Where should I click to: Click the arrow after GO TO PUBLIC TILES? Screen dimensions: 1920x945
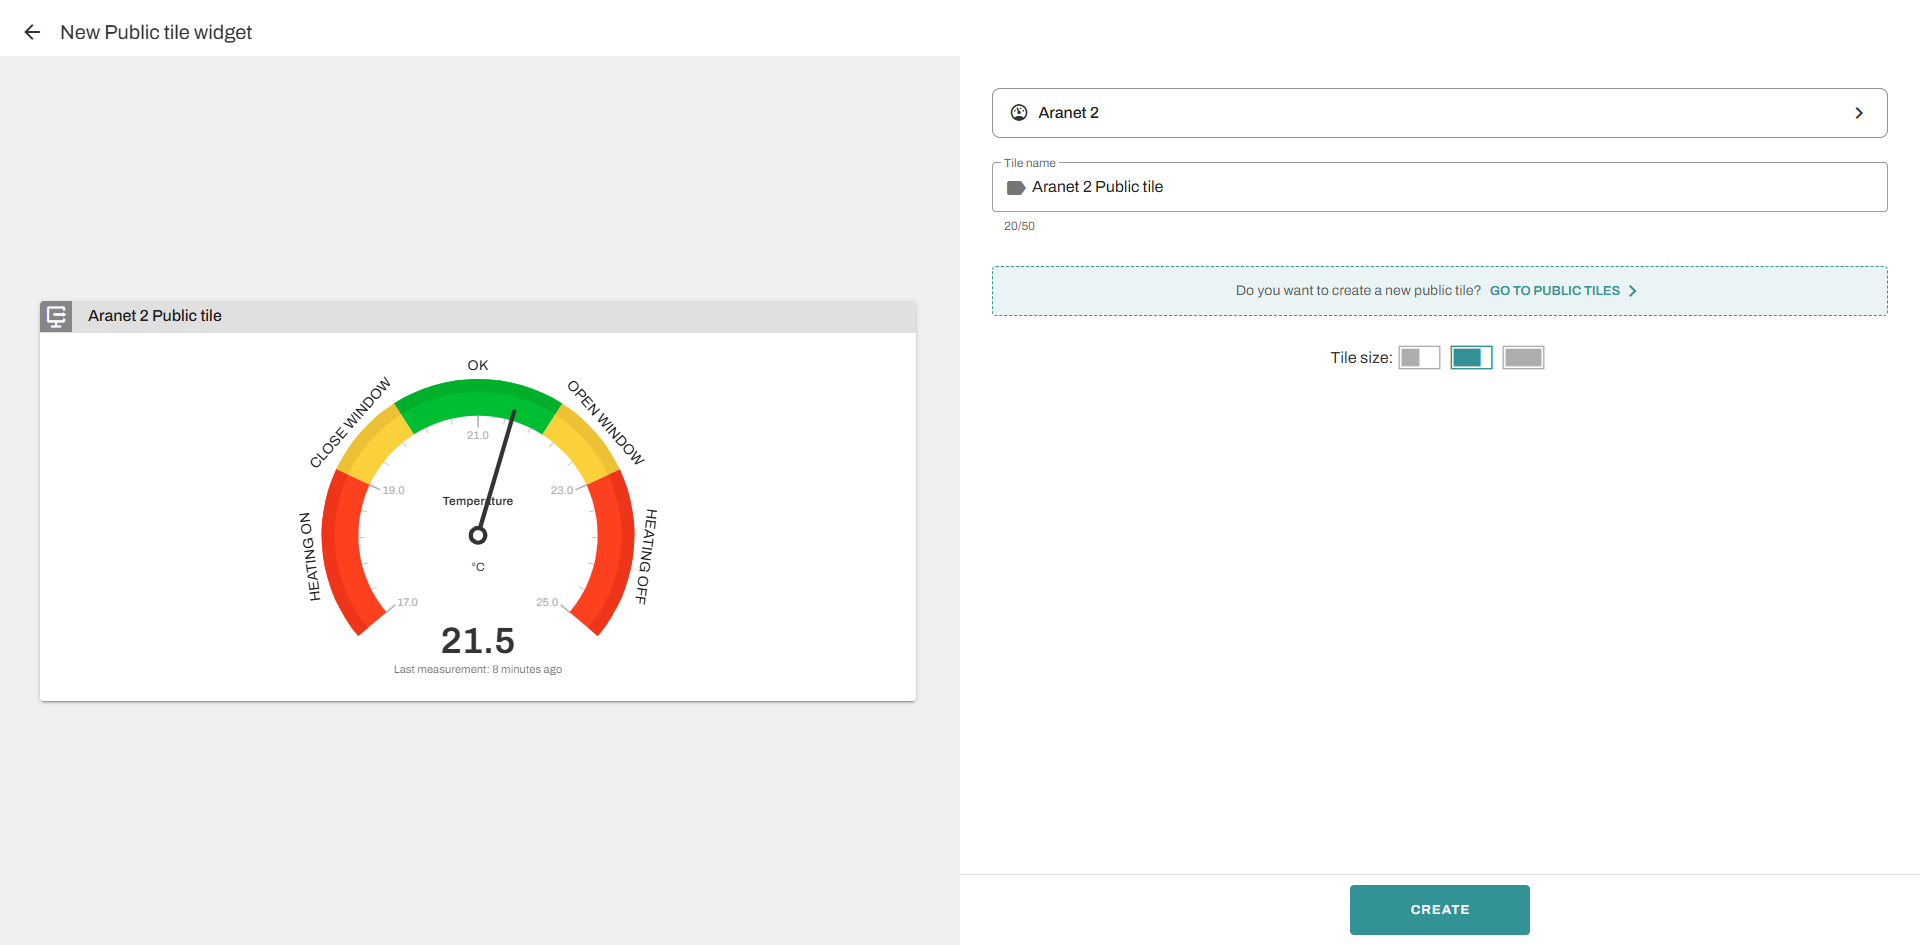1633,291
